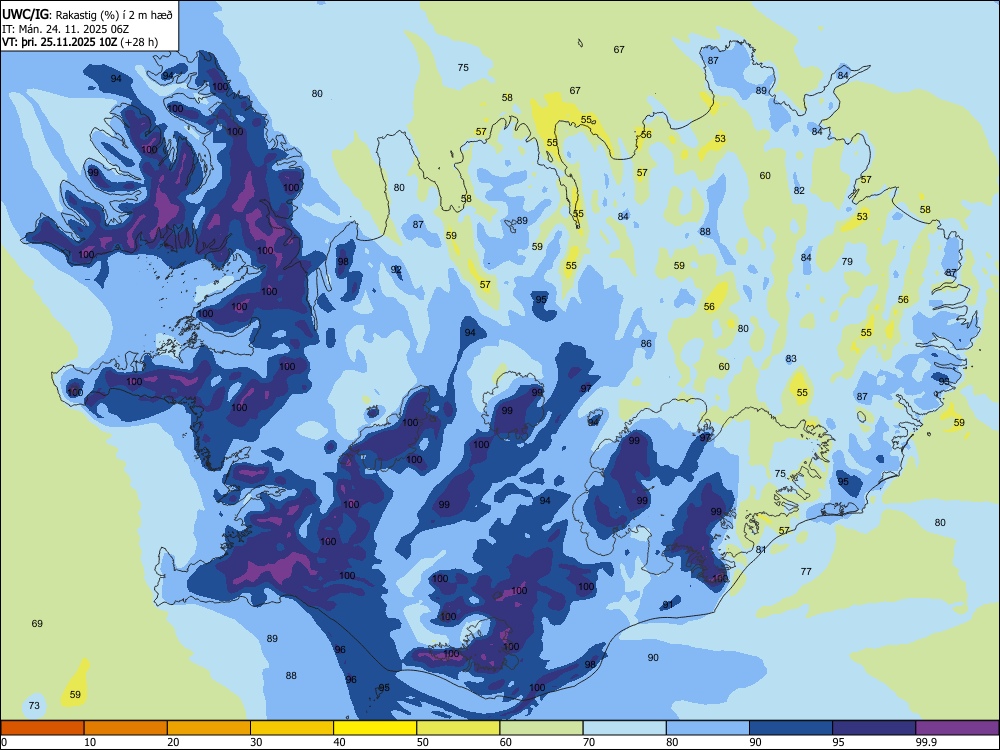
Task: Click the '91' humidity value on the map
Action: tap(668, 605)
